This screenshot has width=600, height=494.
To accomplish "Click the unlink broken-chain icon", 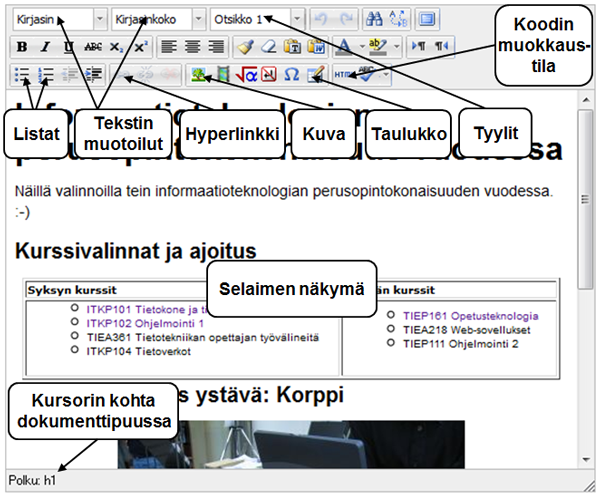I will pyautogui.click(x=146, y=75).
